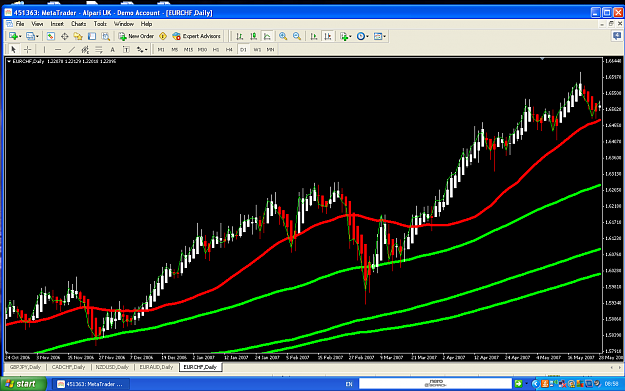Switch to Line Chart display
This screenshot has width=625, height=391.
[267, 36]
